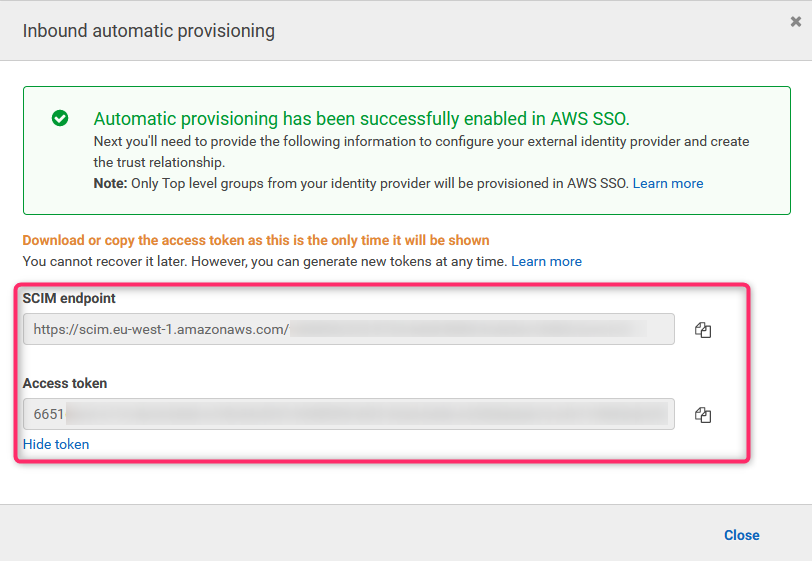Click the 'Download or copy the access token' warning
This screenshot has height=561, width=812.
pos(256,240)
